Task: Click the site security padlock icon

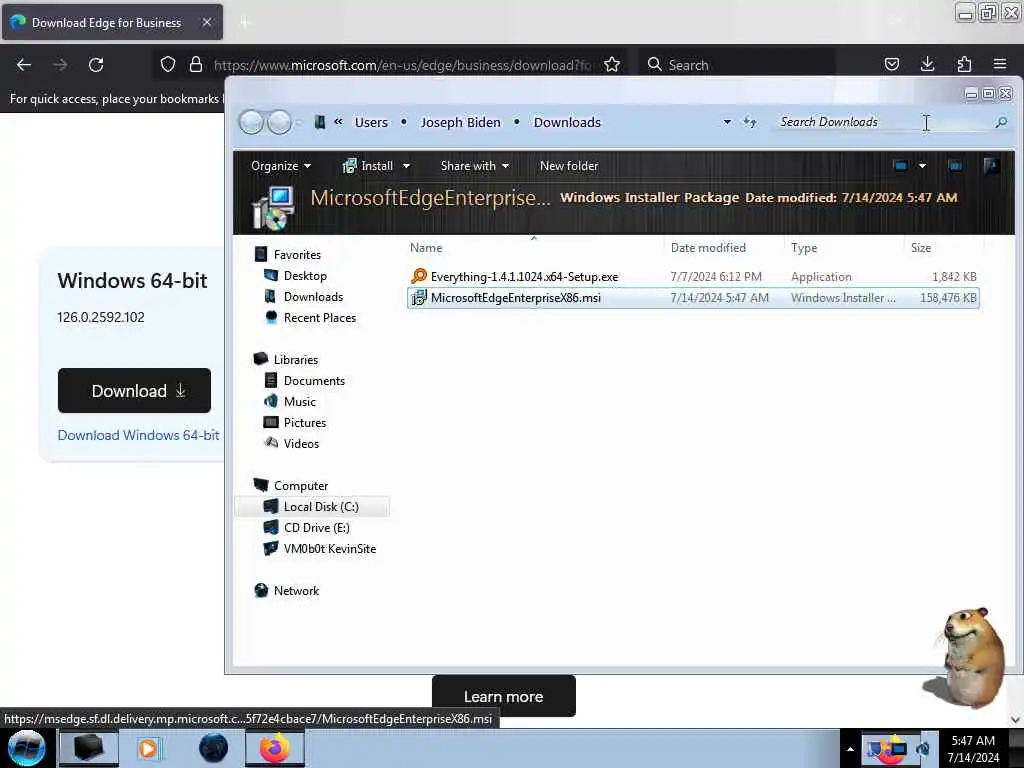Action: tap(195, 65)
